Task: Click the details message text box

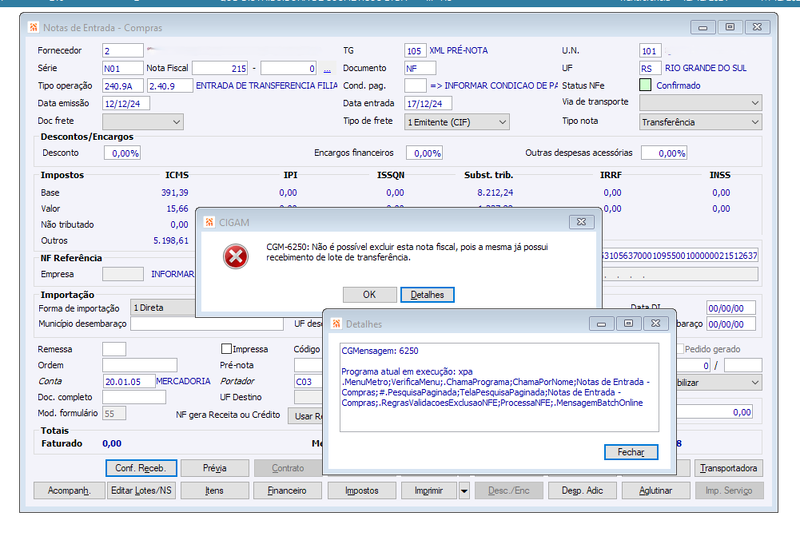Action: [x=499, y=387]
